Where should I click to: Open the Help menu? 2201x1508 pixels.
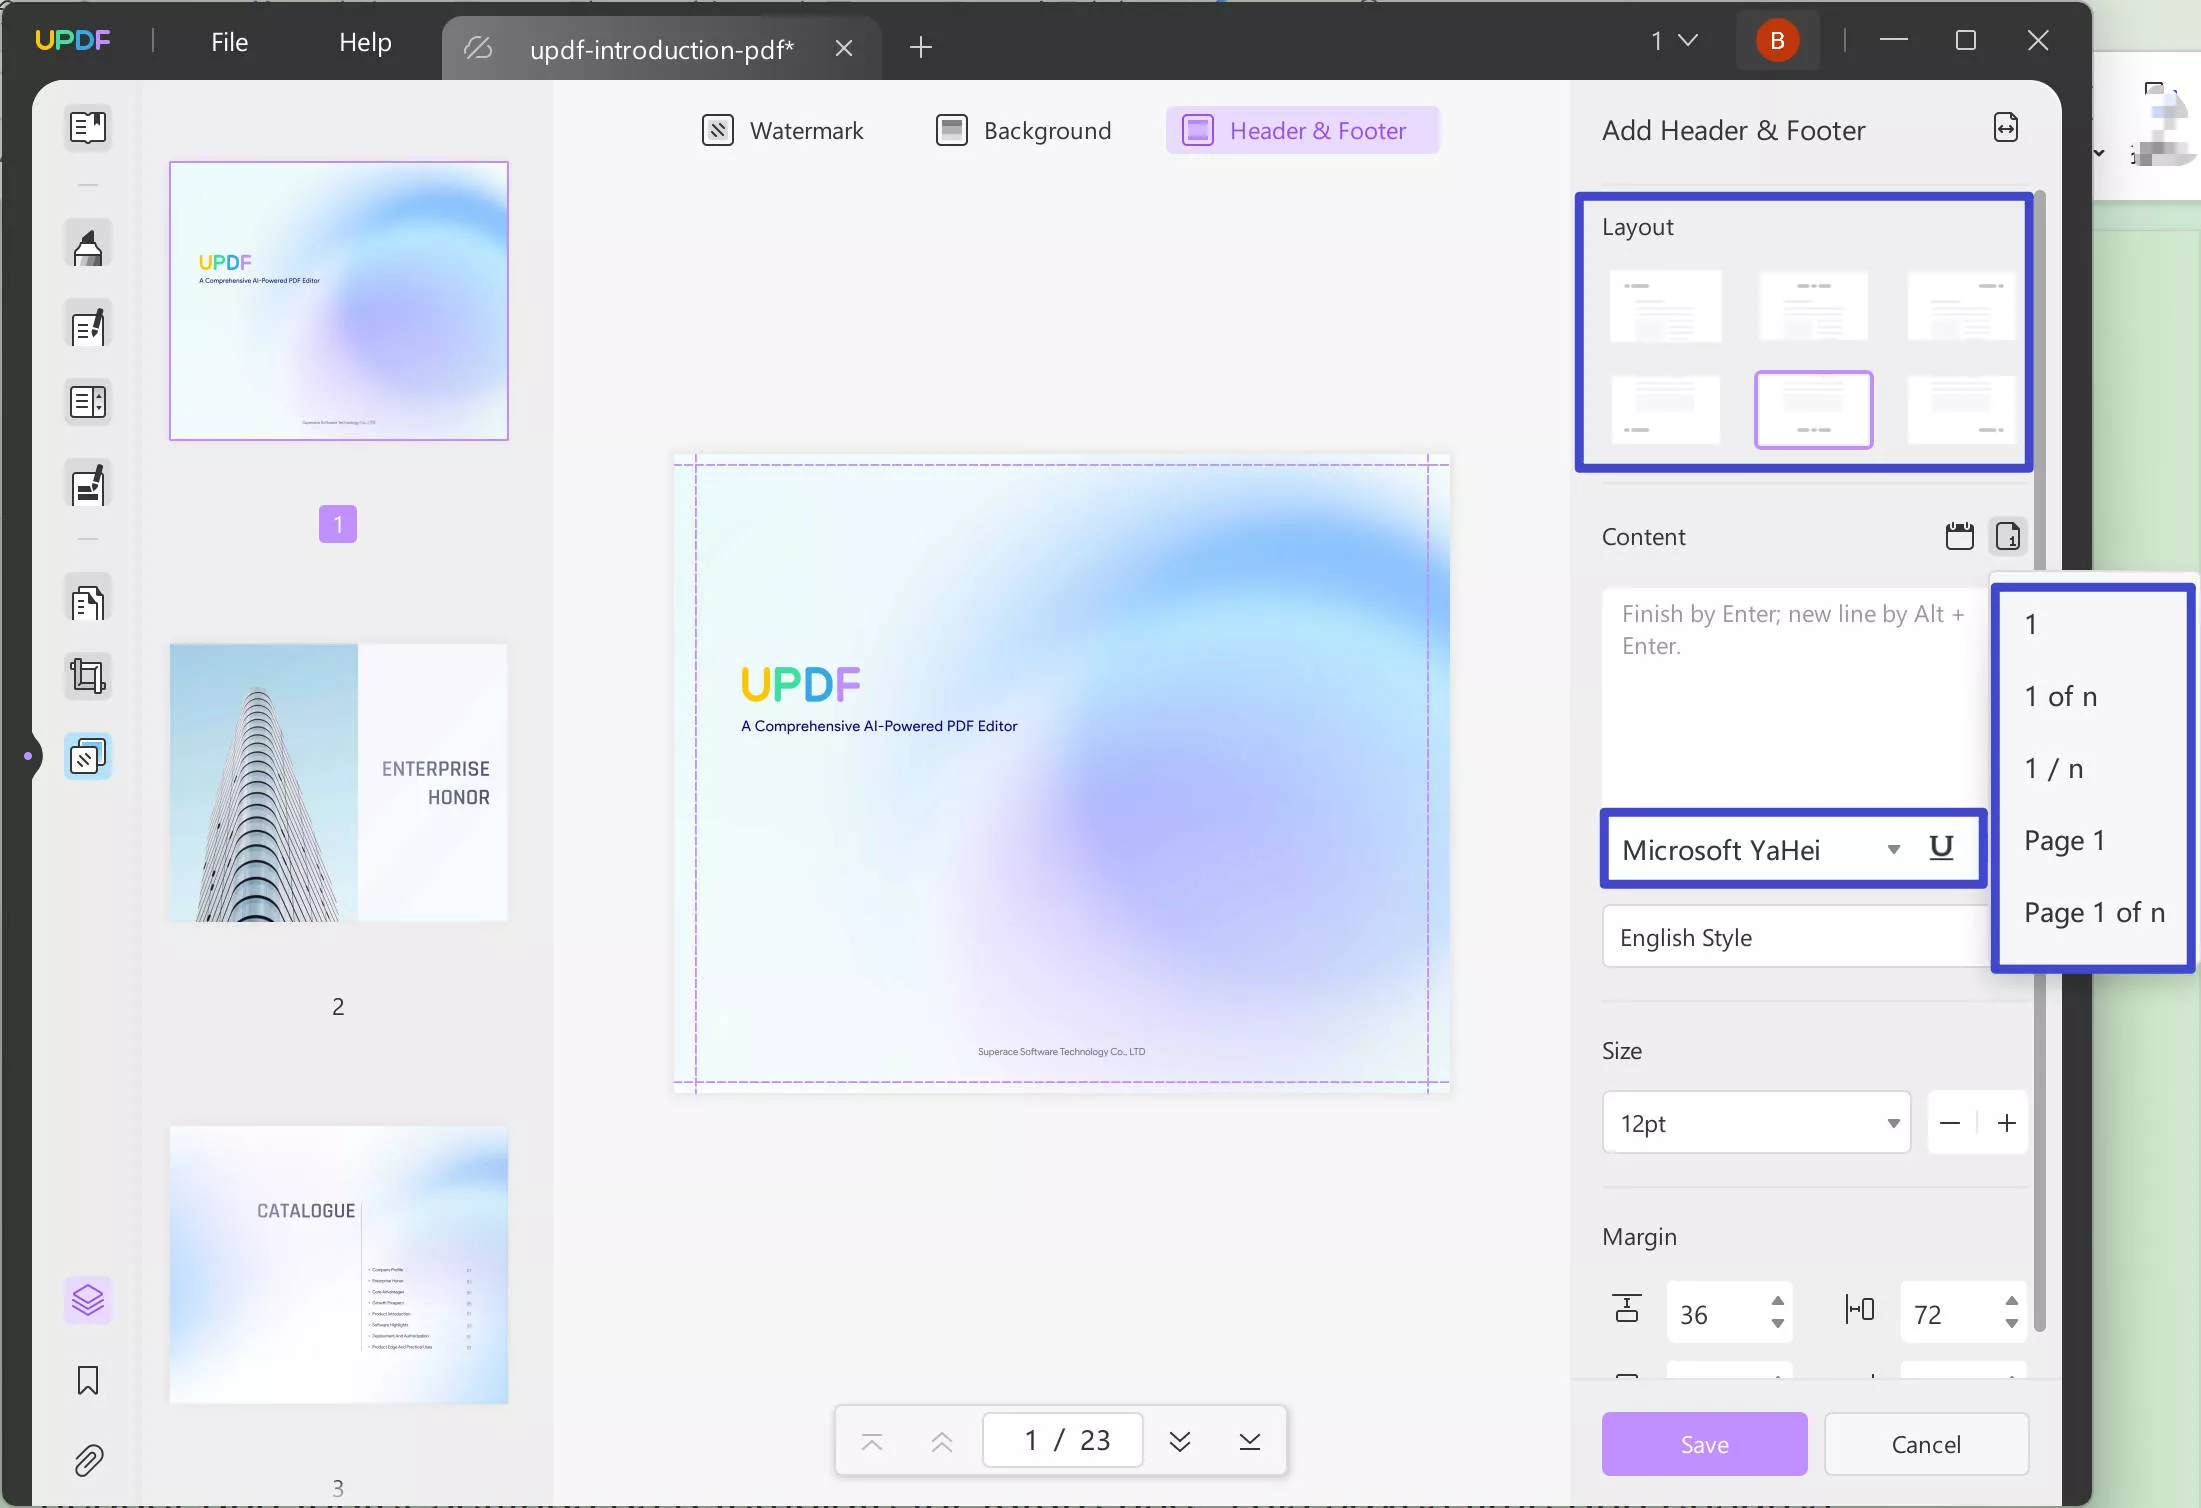click(x=363, y=42)
